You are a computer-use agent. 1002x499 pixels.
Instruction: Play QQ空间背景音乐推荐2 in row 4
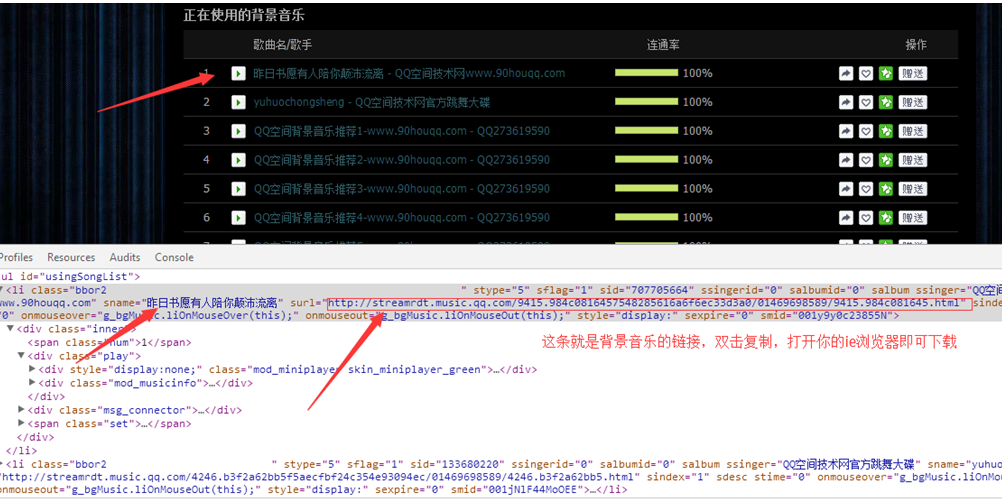coord(238,160)
